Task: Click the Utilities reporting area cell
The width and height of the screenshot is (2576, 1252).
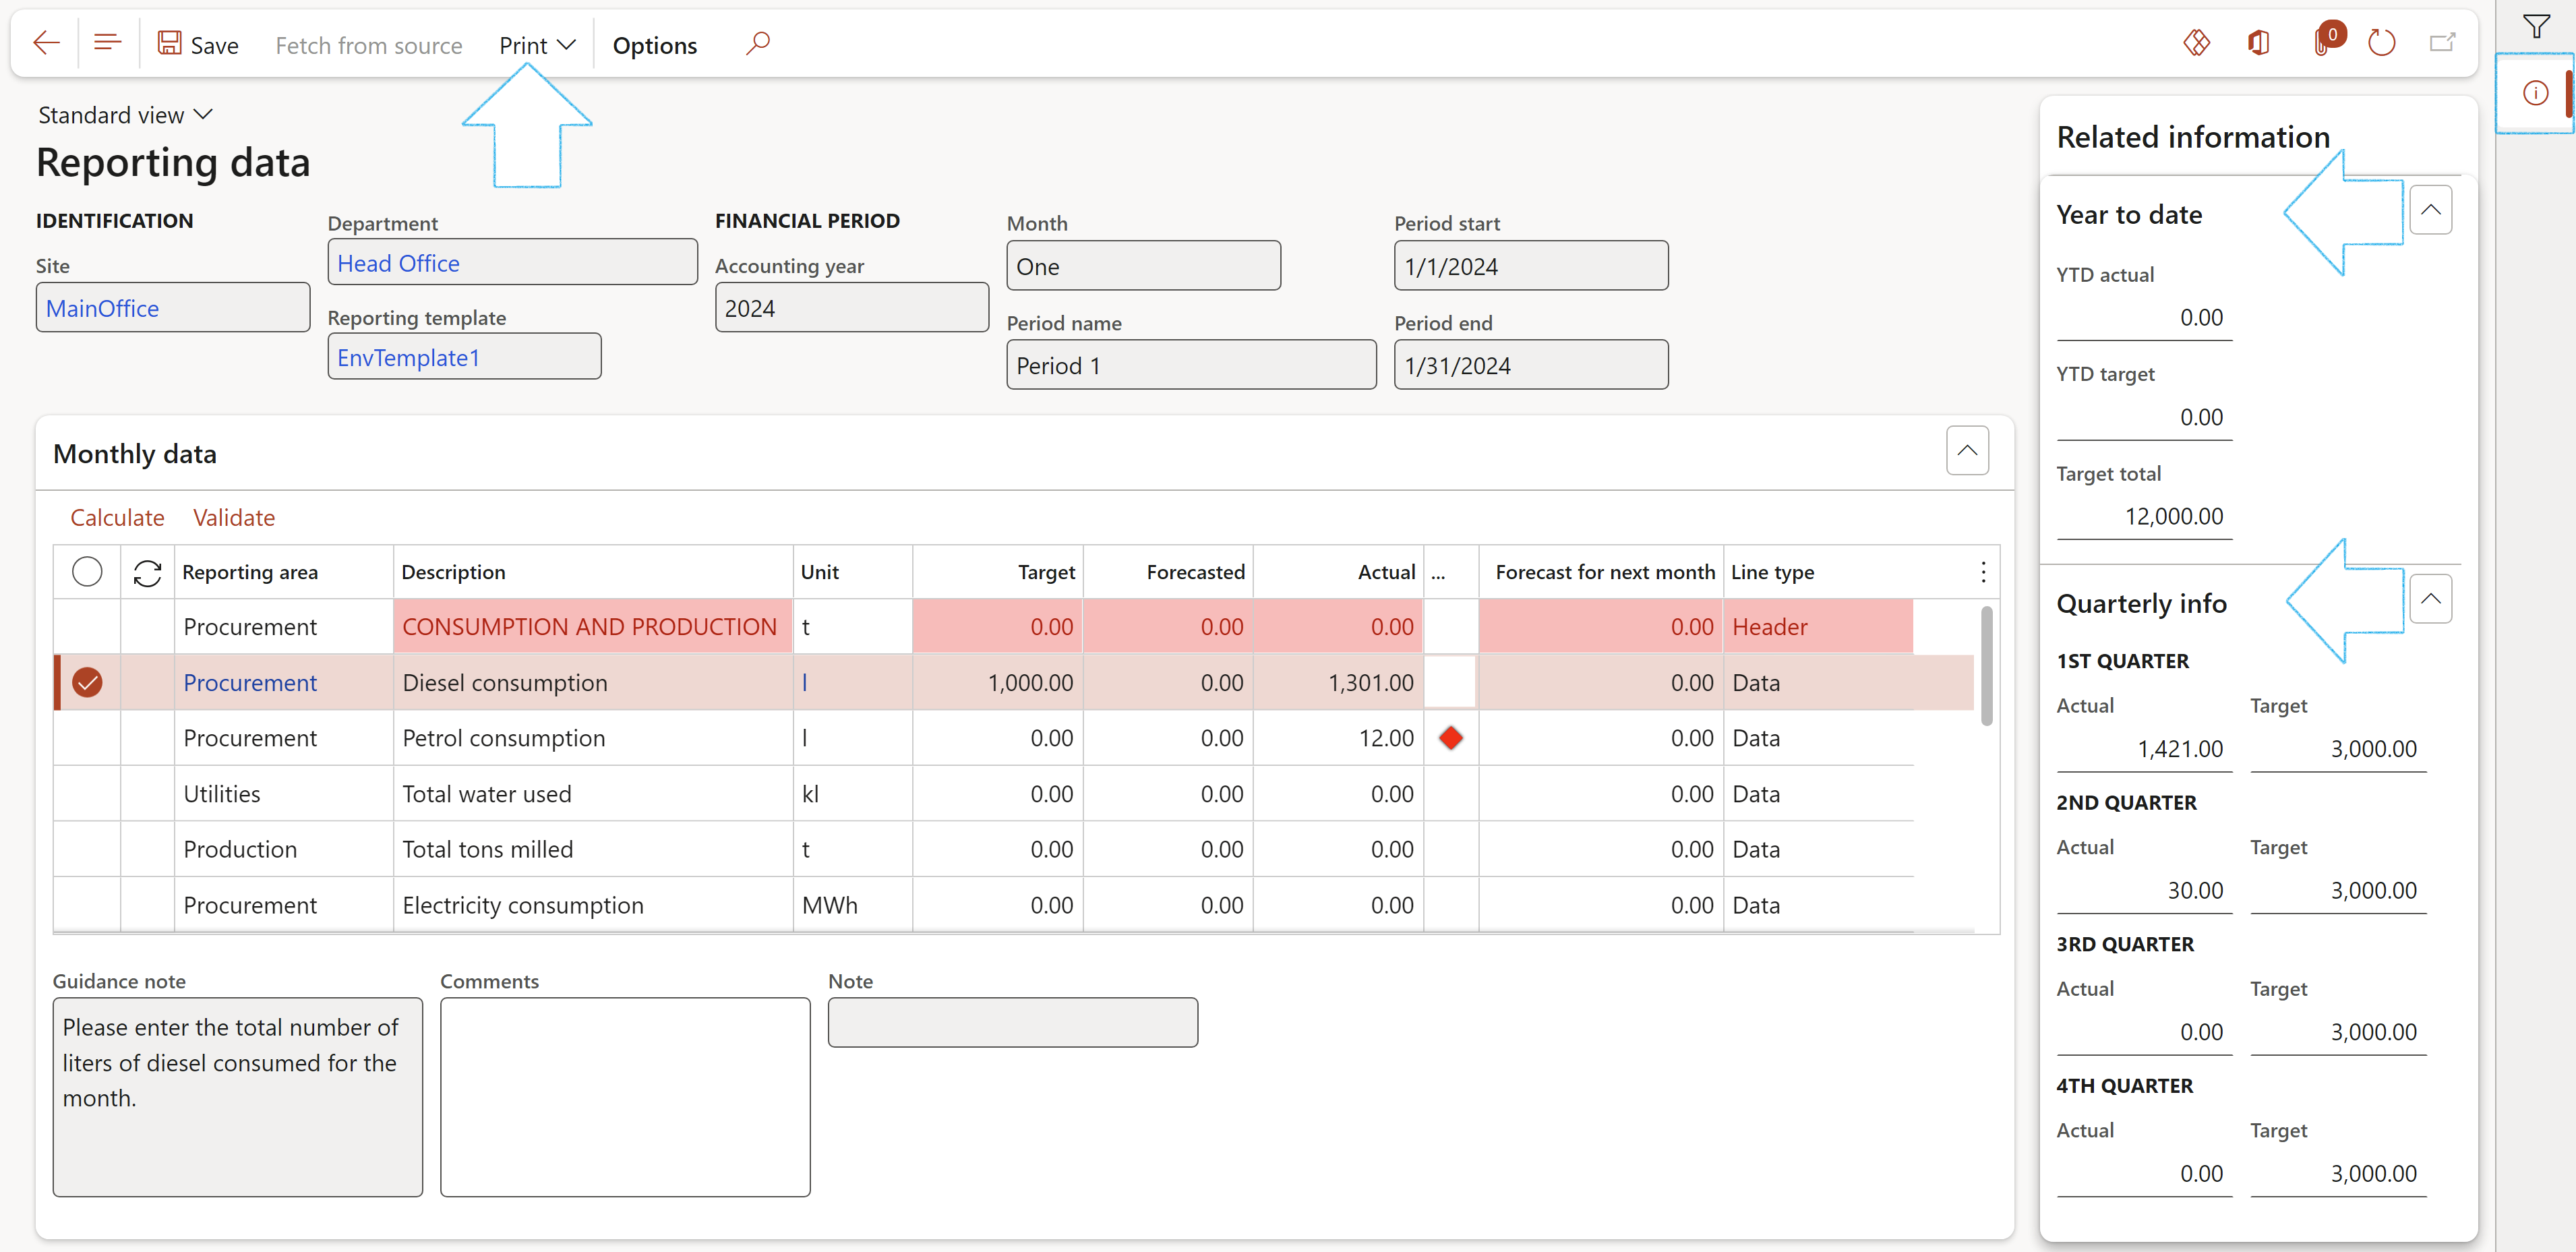Action: [x=284, y=794]
